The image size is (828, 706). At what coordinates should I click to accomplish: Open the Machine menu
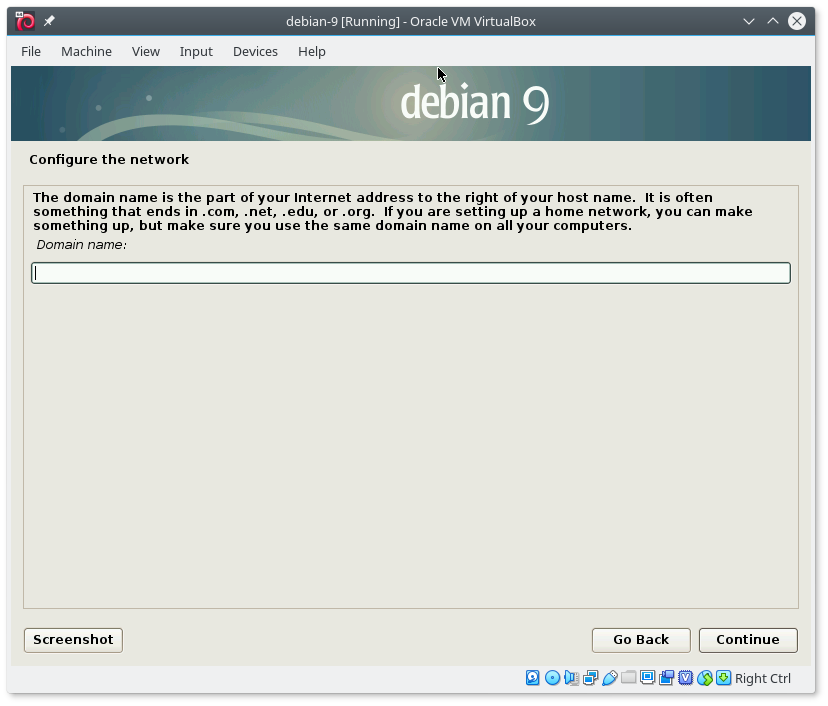86,51
